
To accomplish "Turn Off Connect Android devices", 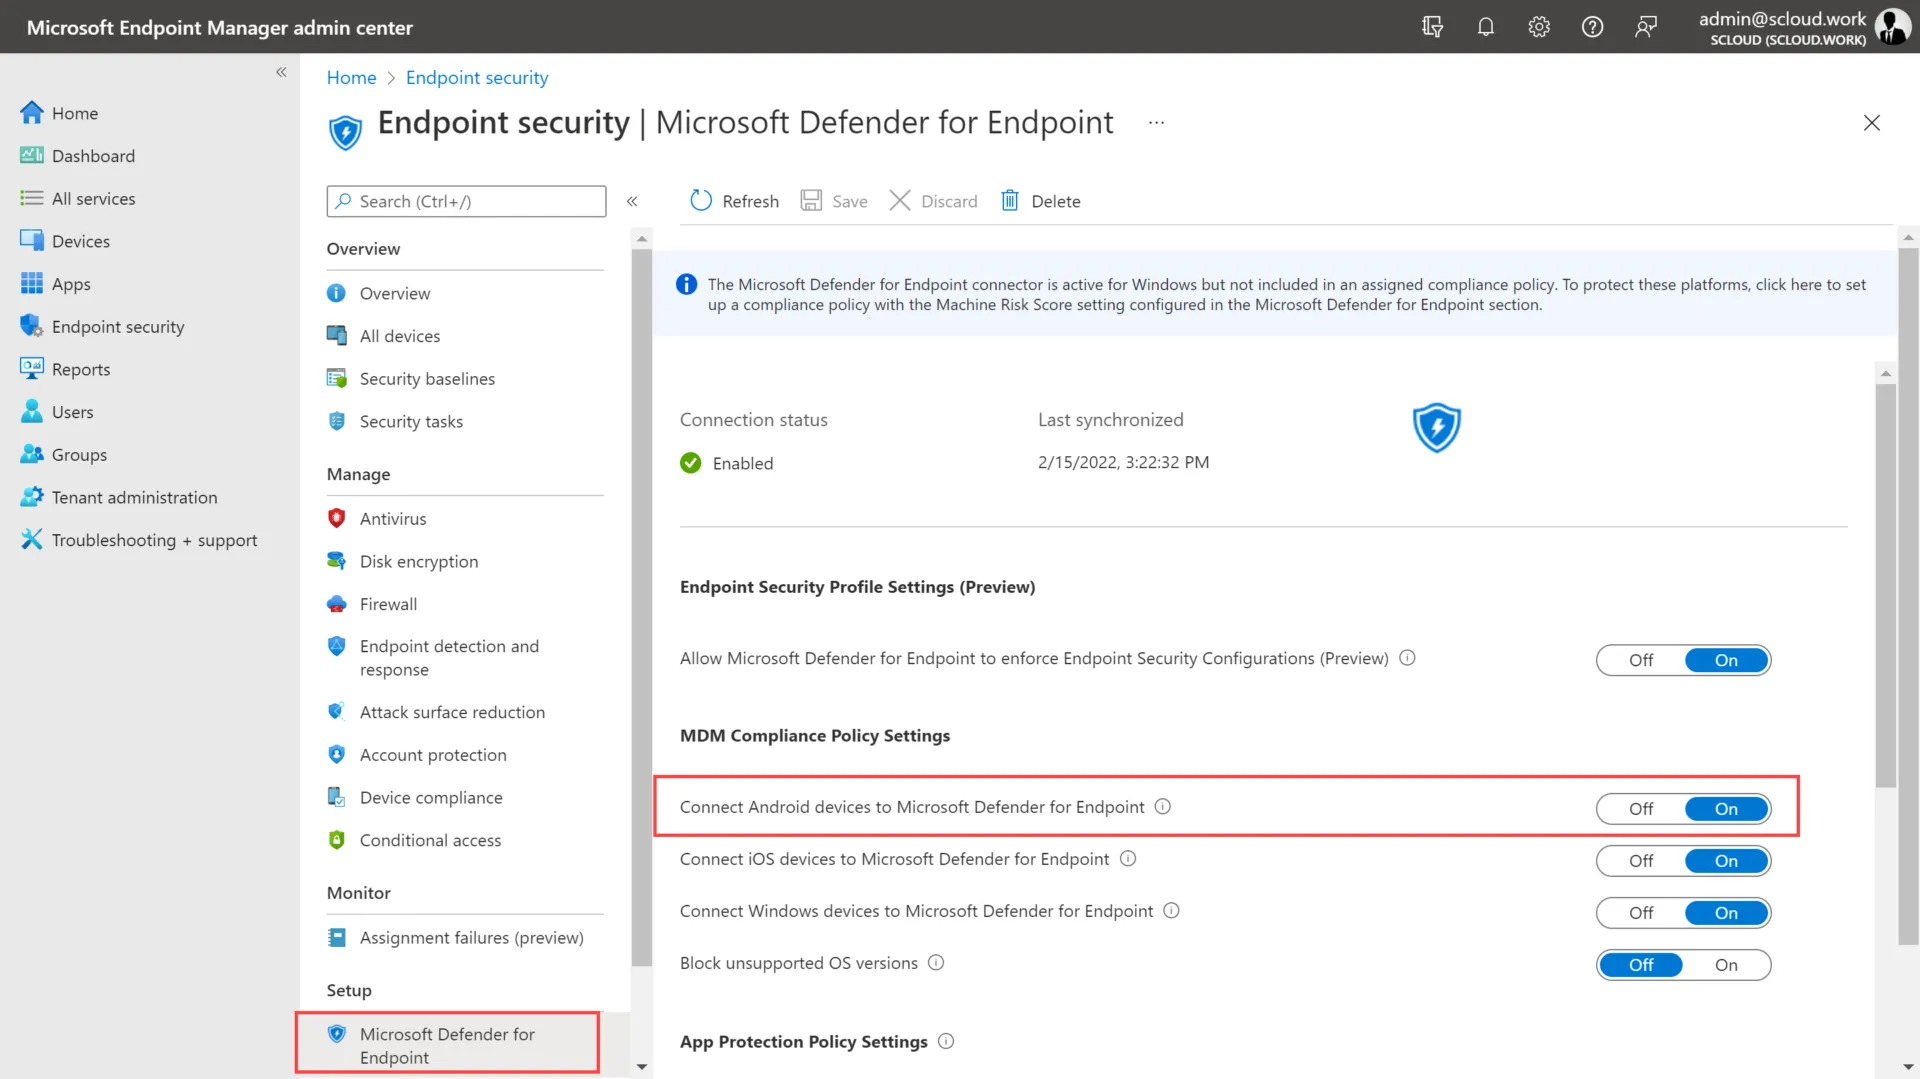I will (1641, 809).
